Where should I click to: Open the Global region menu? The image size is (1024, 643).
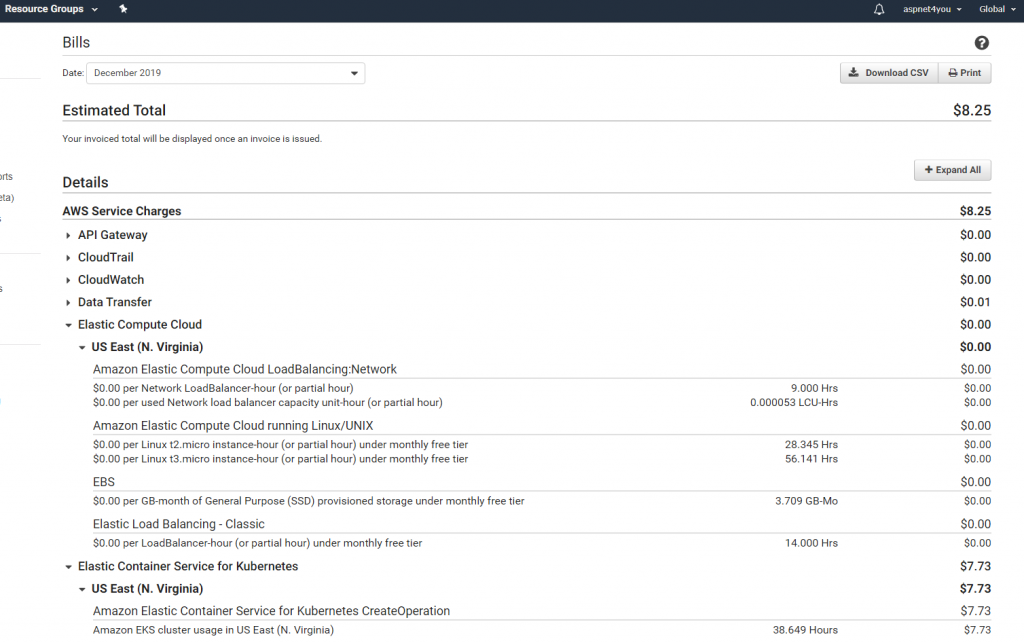pyautogui.click(x=997, y=9)
